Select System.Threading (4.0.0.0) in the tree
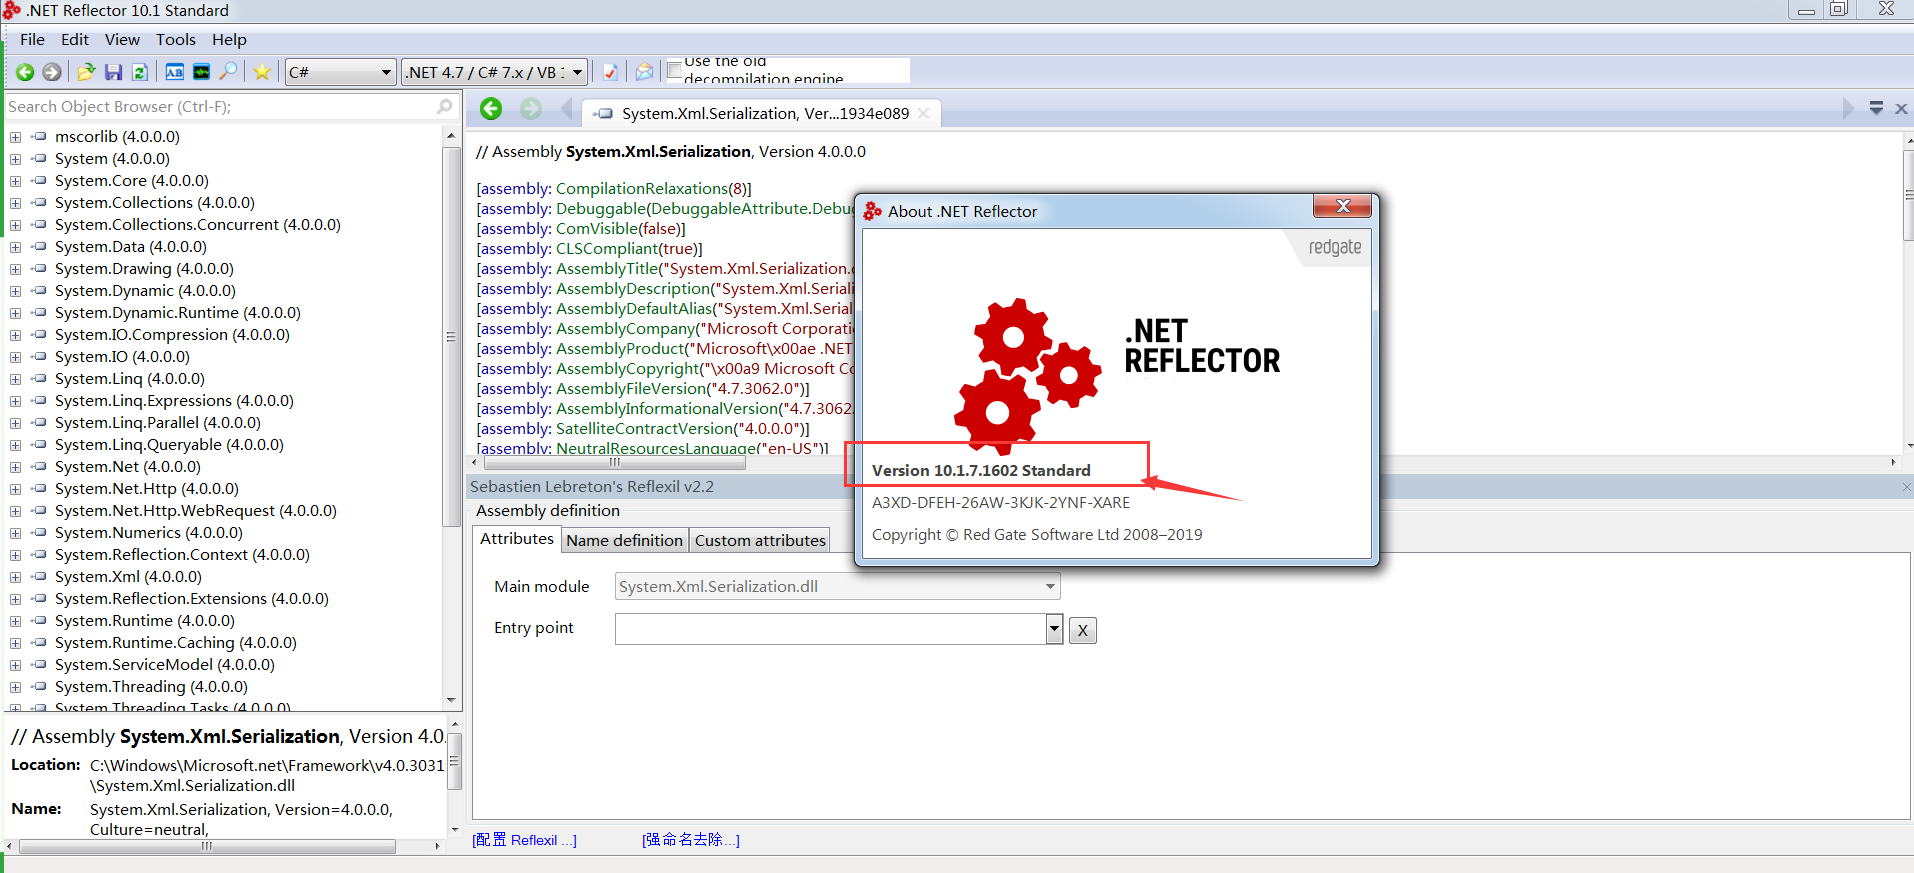Image resolution: width=1914 pixels, height=873 pixels. [151, 687]
